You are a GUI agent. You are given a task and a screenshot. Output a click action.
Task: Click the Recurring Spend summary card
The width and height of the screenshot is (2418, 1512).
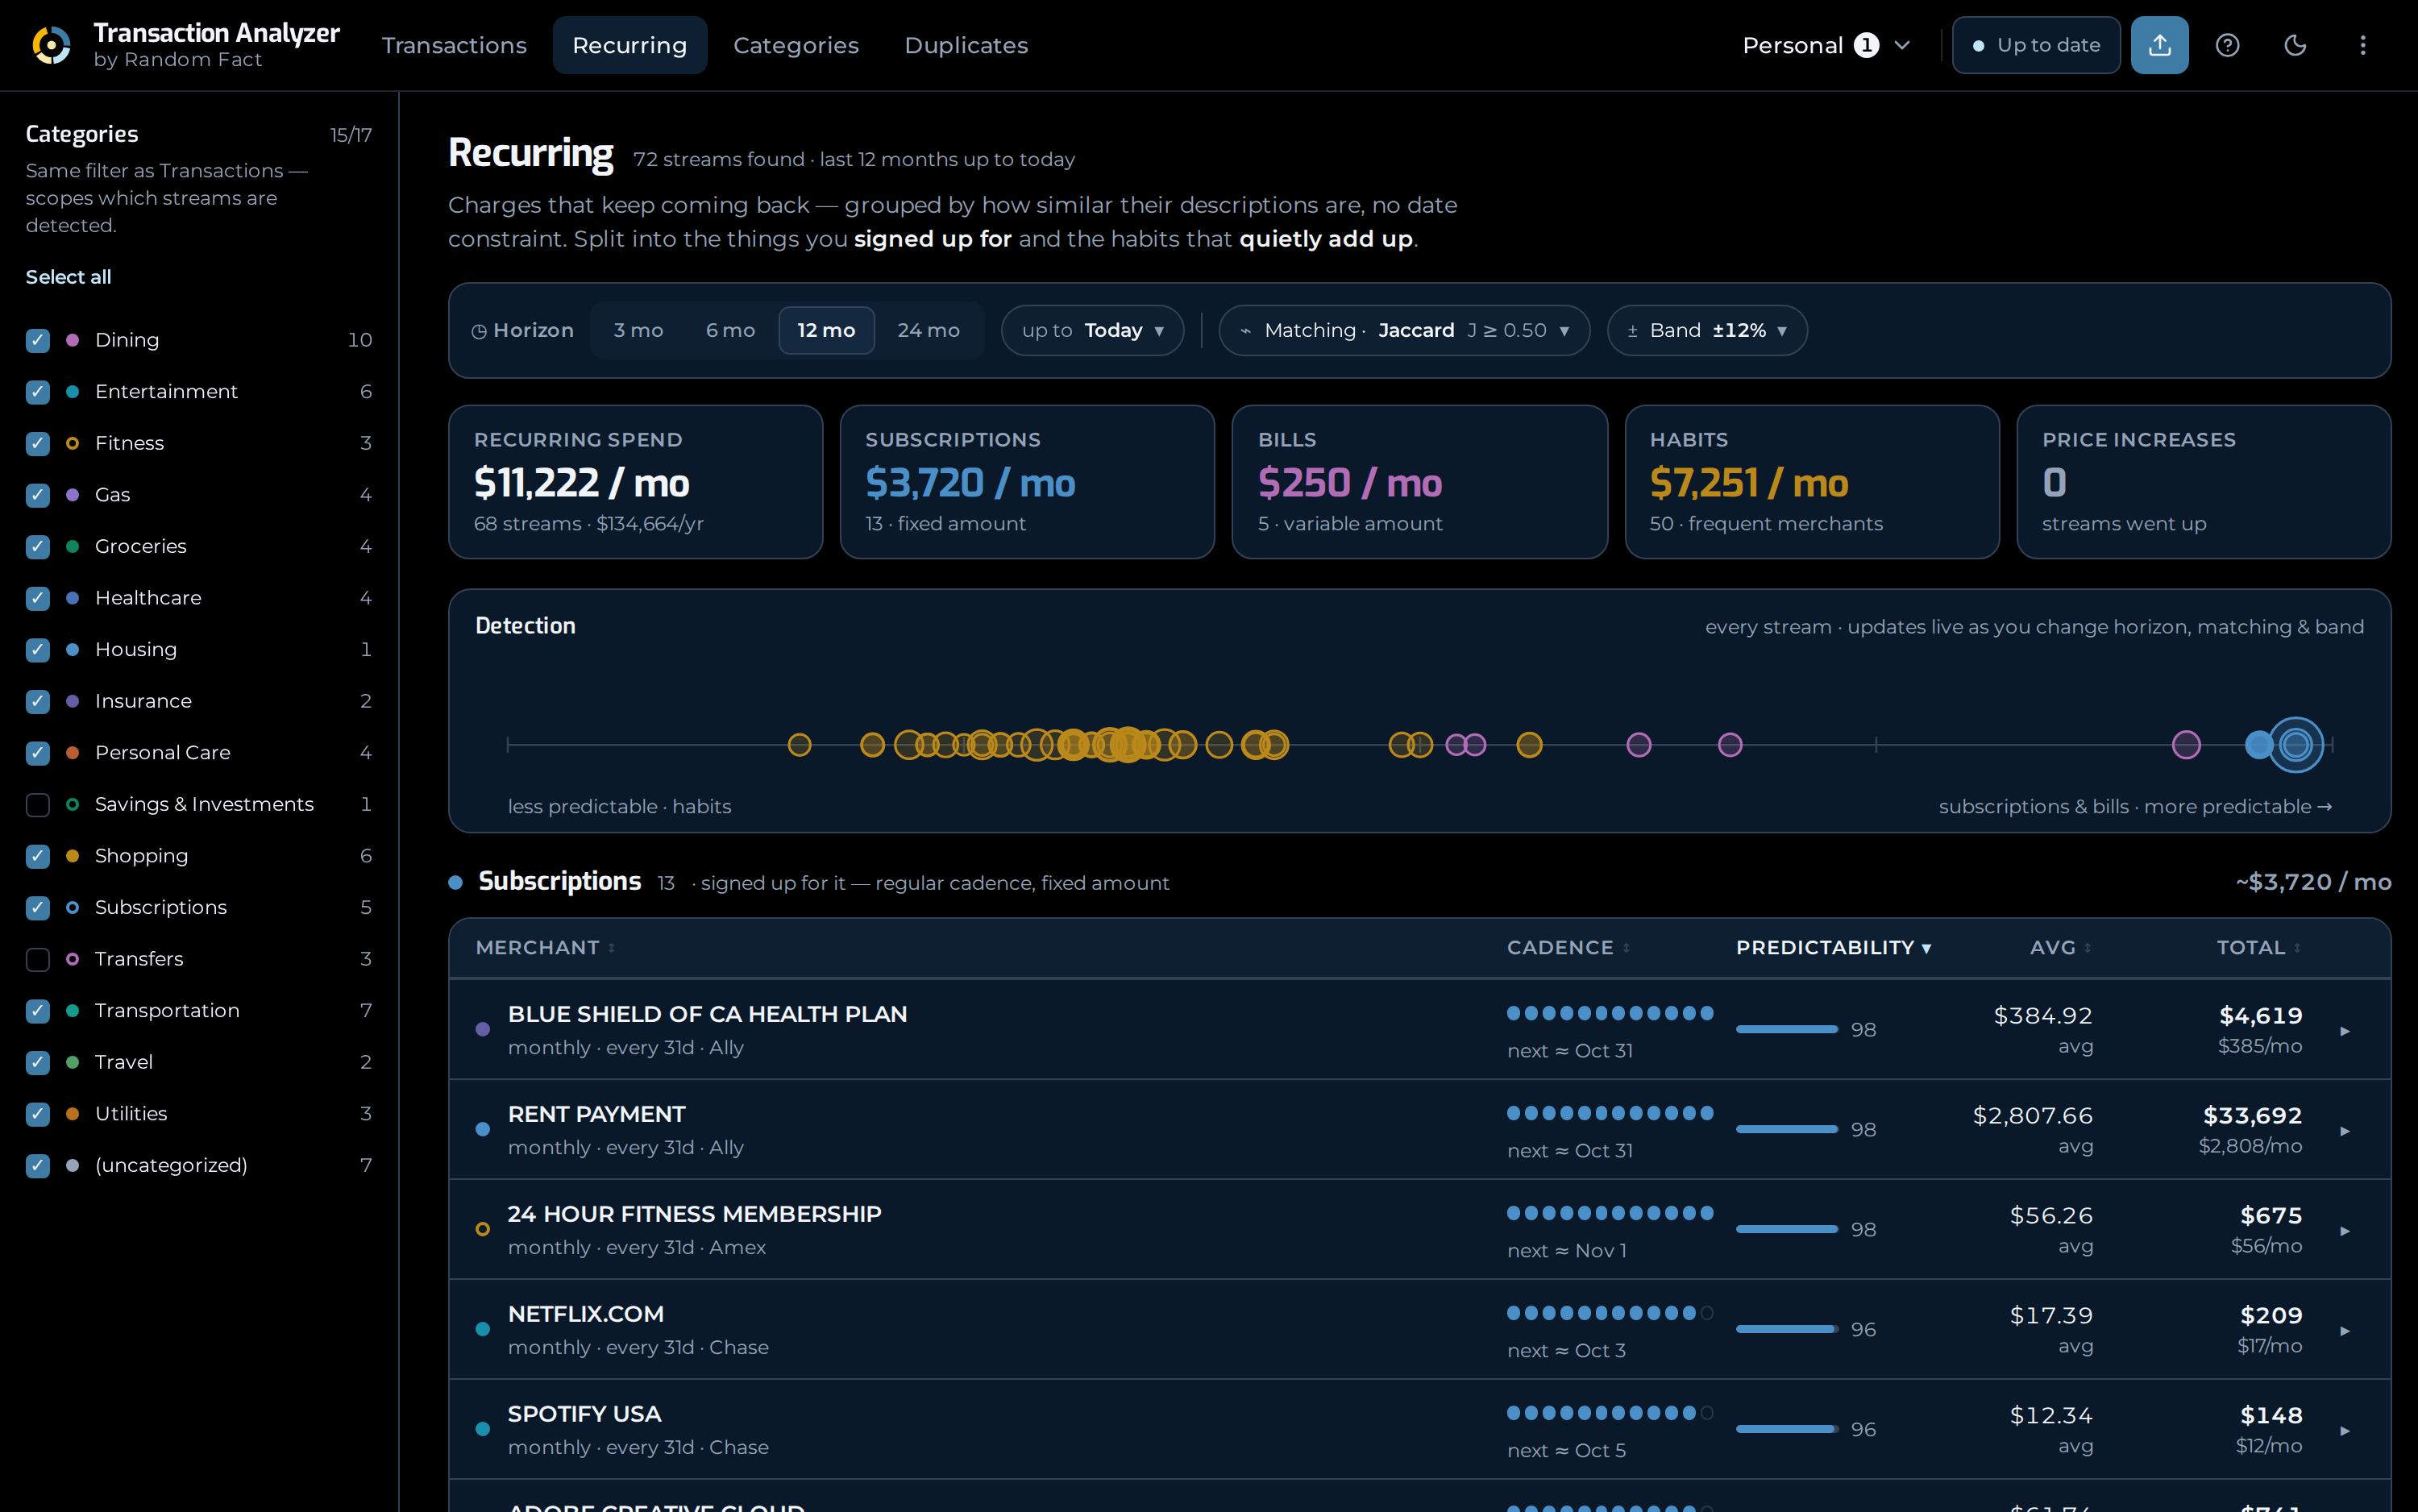tap(636, 482)
